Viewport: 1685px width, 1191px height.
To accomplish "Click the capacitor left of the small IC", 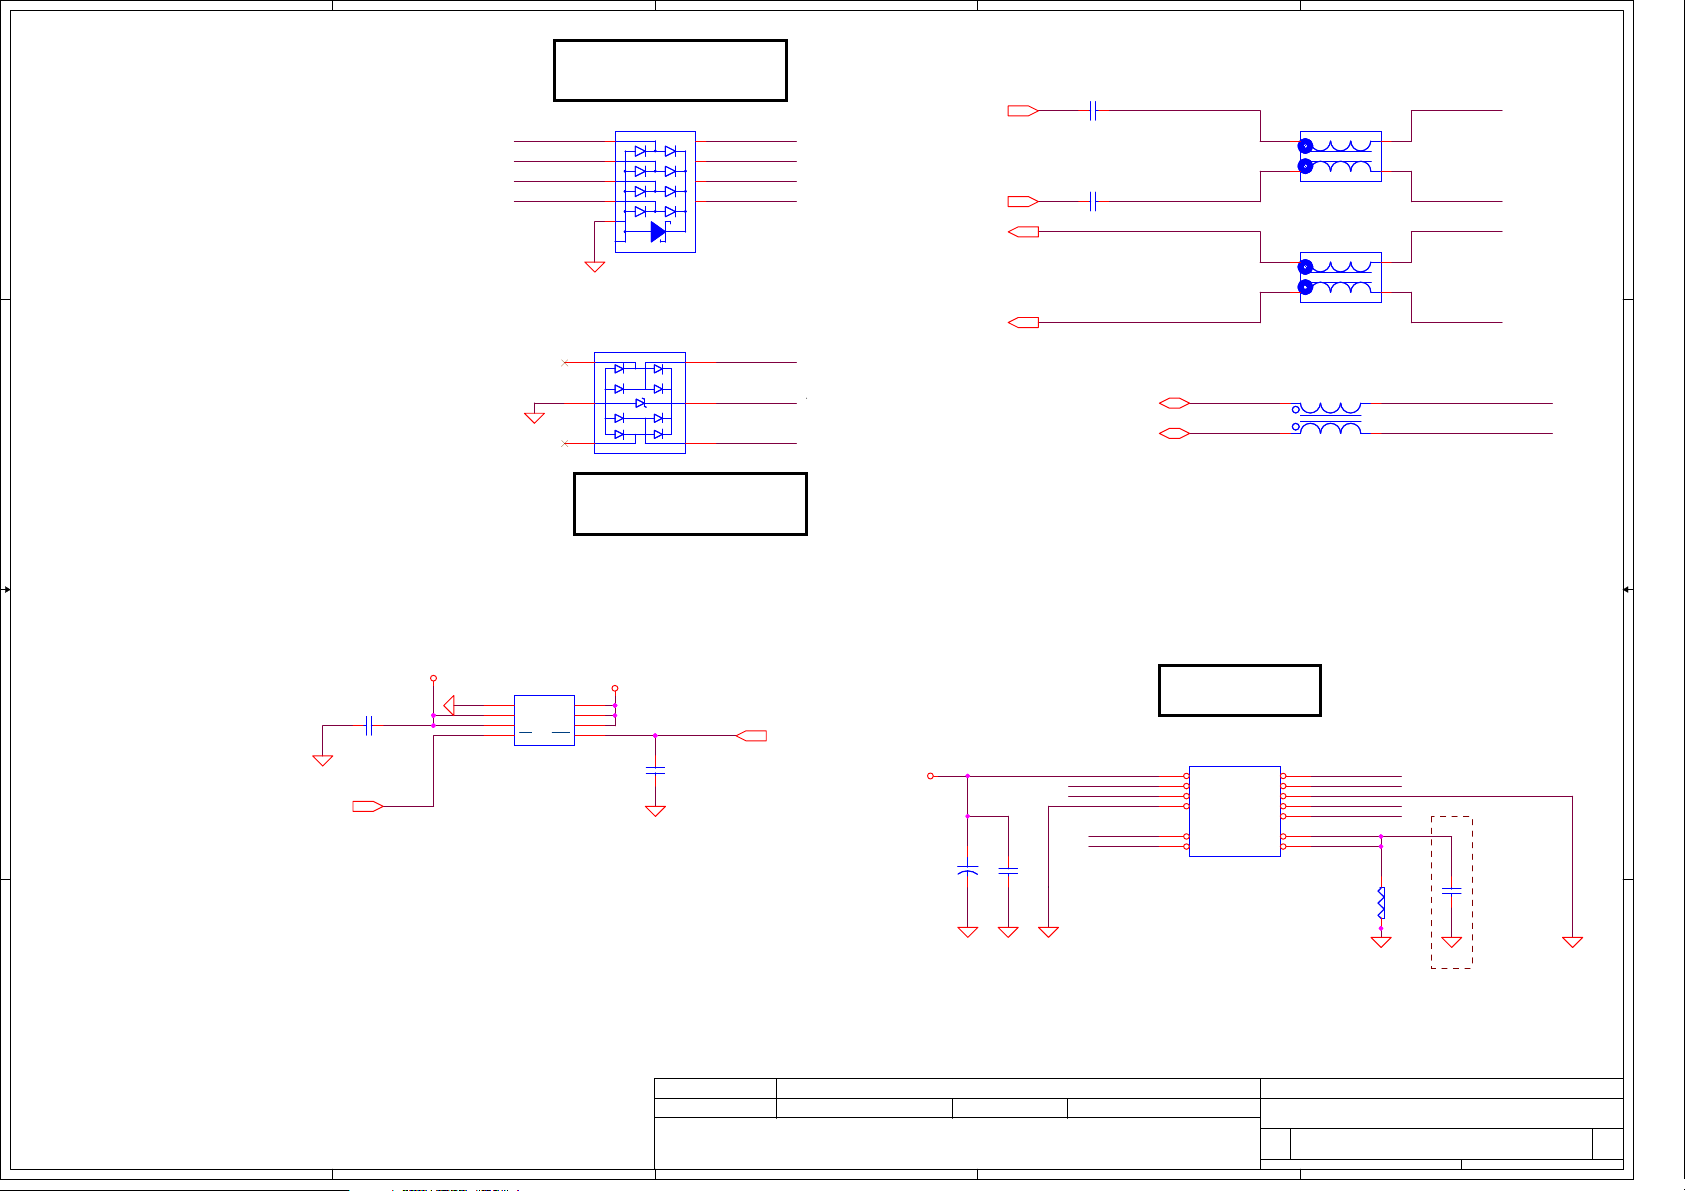I will [x=369, y=726].
